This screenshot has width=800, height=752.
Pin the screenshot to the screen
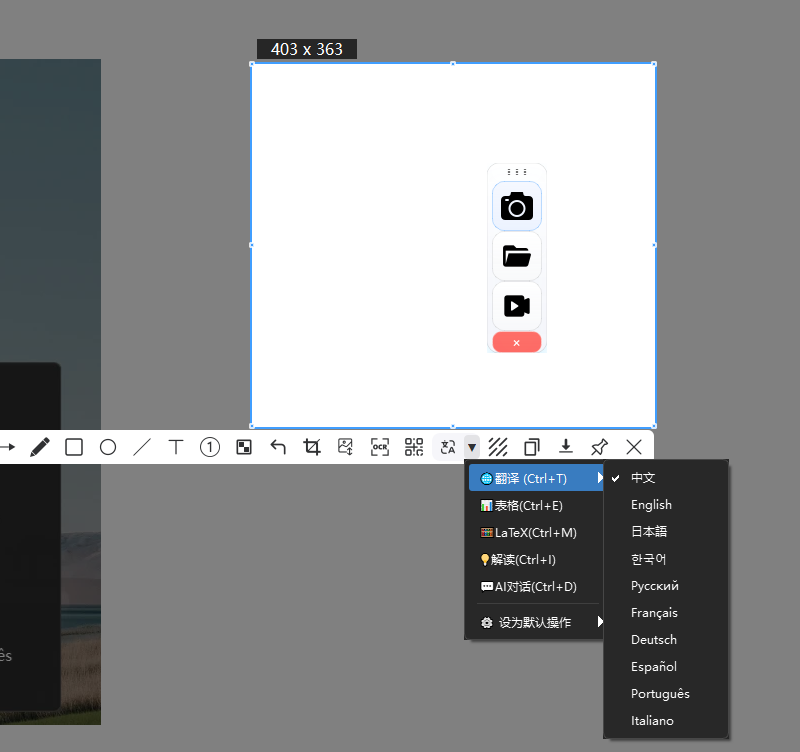(x=599, y=447)
